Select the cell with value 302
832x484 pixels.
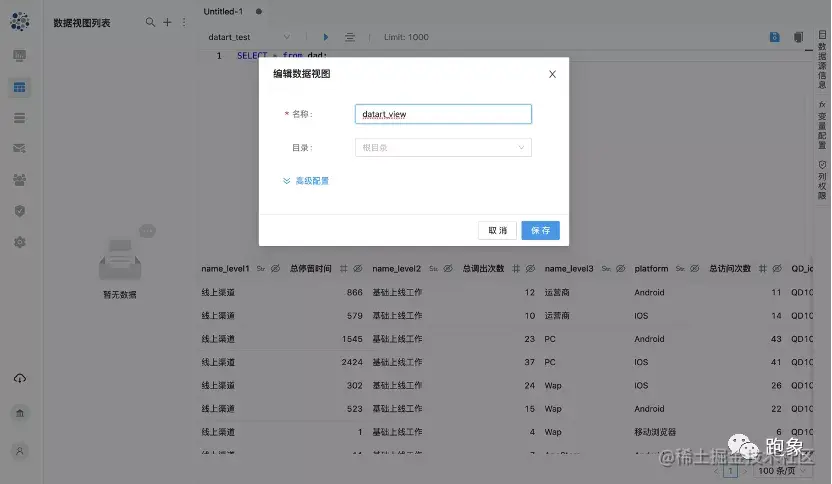pyautogui.click(x=354, y=385)
